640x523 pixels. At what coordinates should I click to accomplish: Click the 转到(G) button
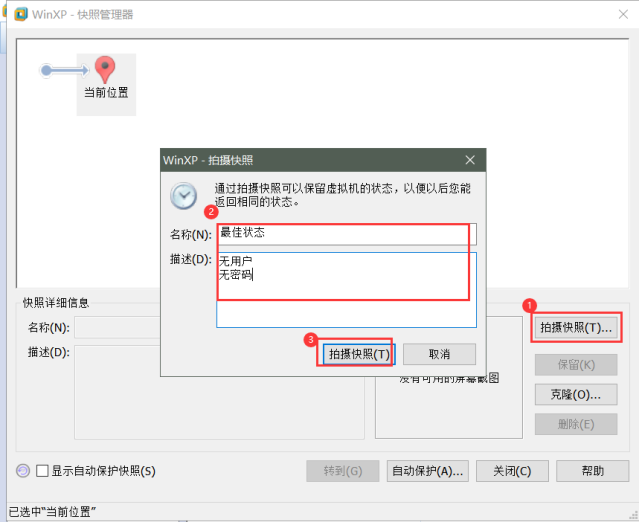pyautogui.click(x=343, y=471)
